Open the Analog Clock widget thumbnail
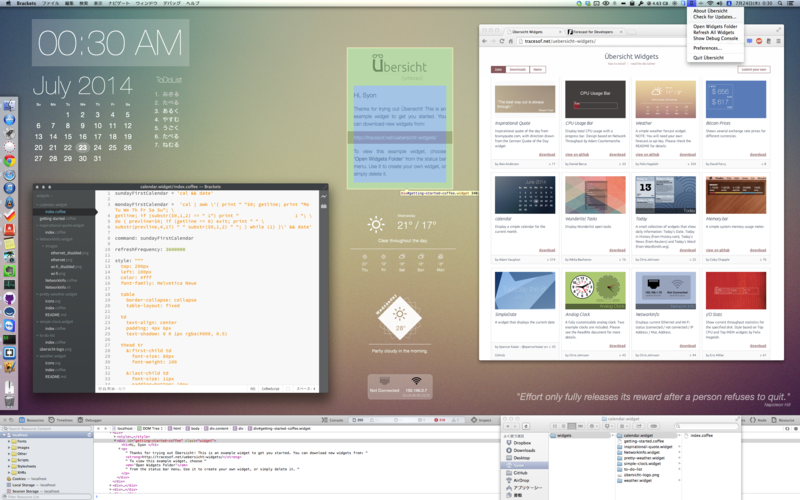Image resolution: width=800 pixels, height=500 pixels. (x=595, y=290)
